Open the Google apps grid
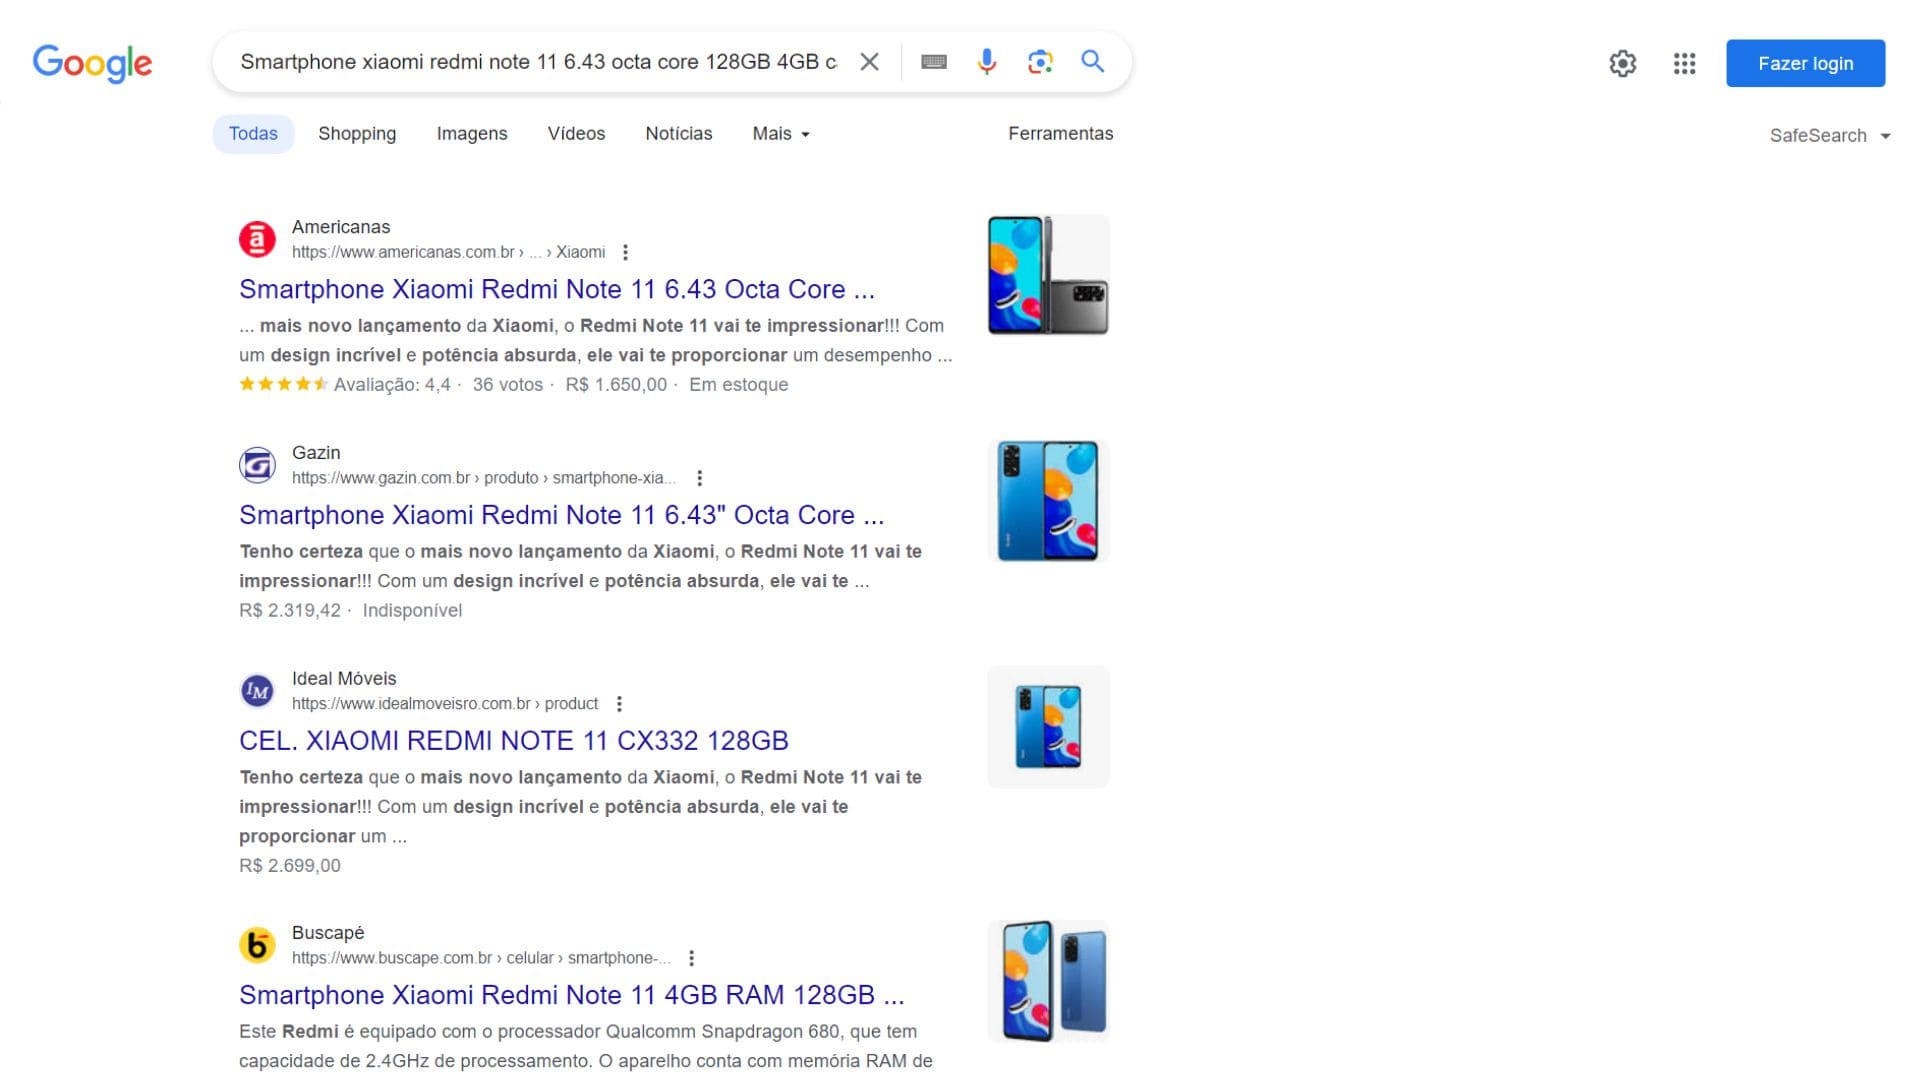 pyautogui.click(x=1684, y=64)
